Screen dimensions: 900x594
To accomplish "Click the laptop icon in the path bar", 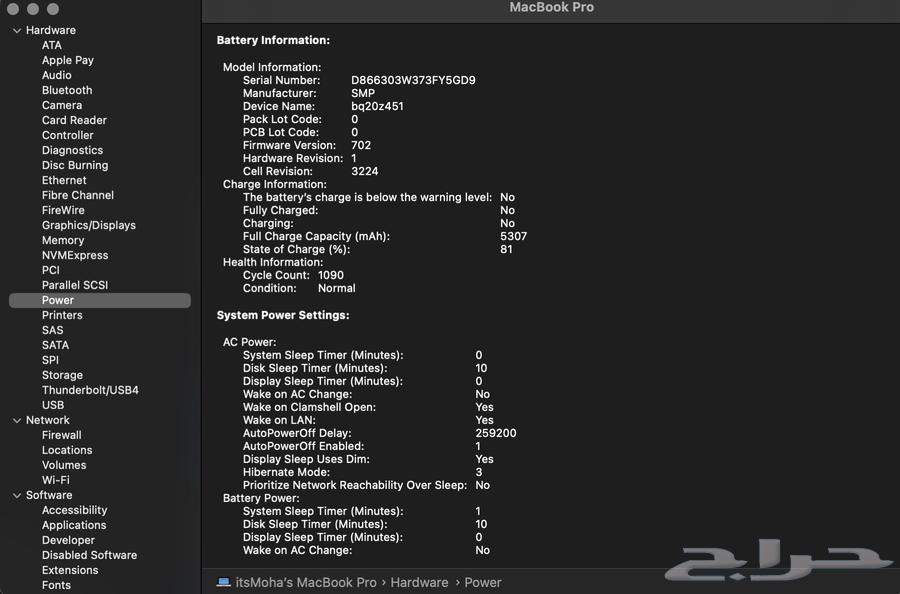I will pyautogui.click(x=223, y=582).
